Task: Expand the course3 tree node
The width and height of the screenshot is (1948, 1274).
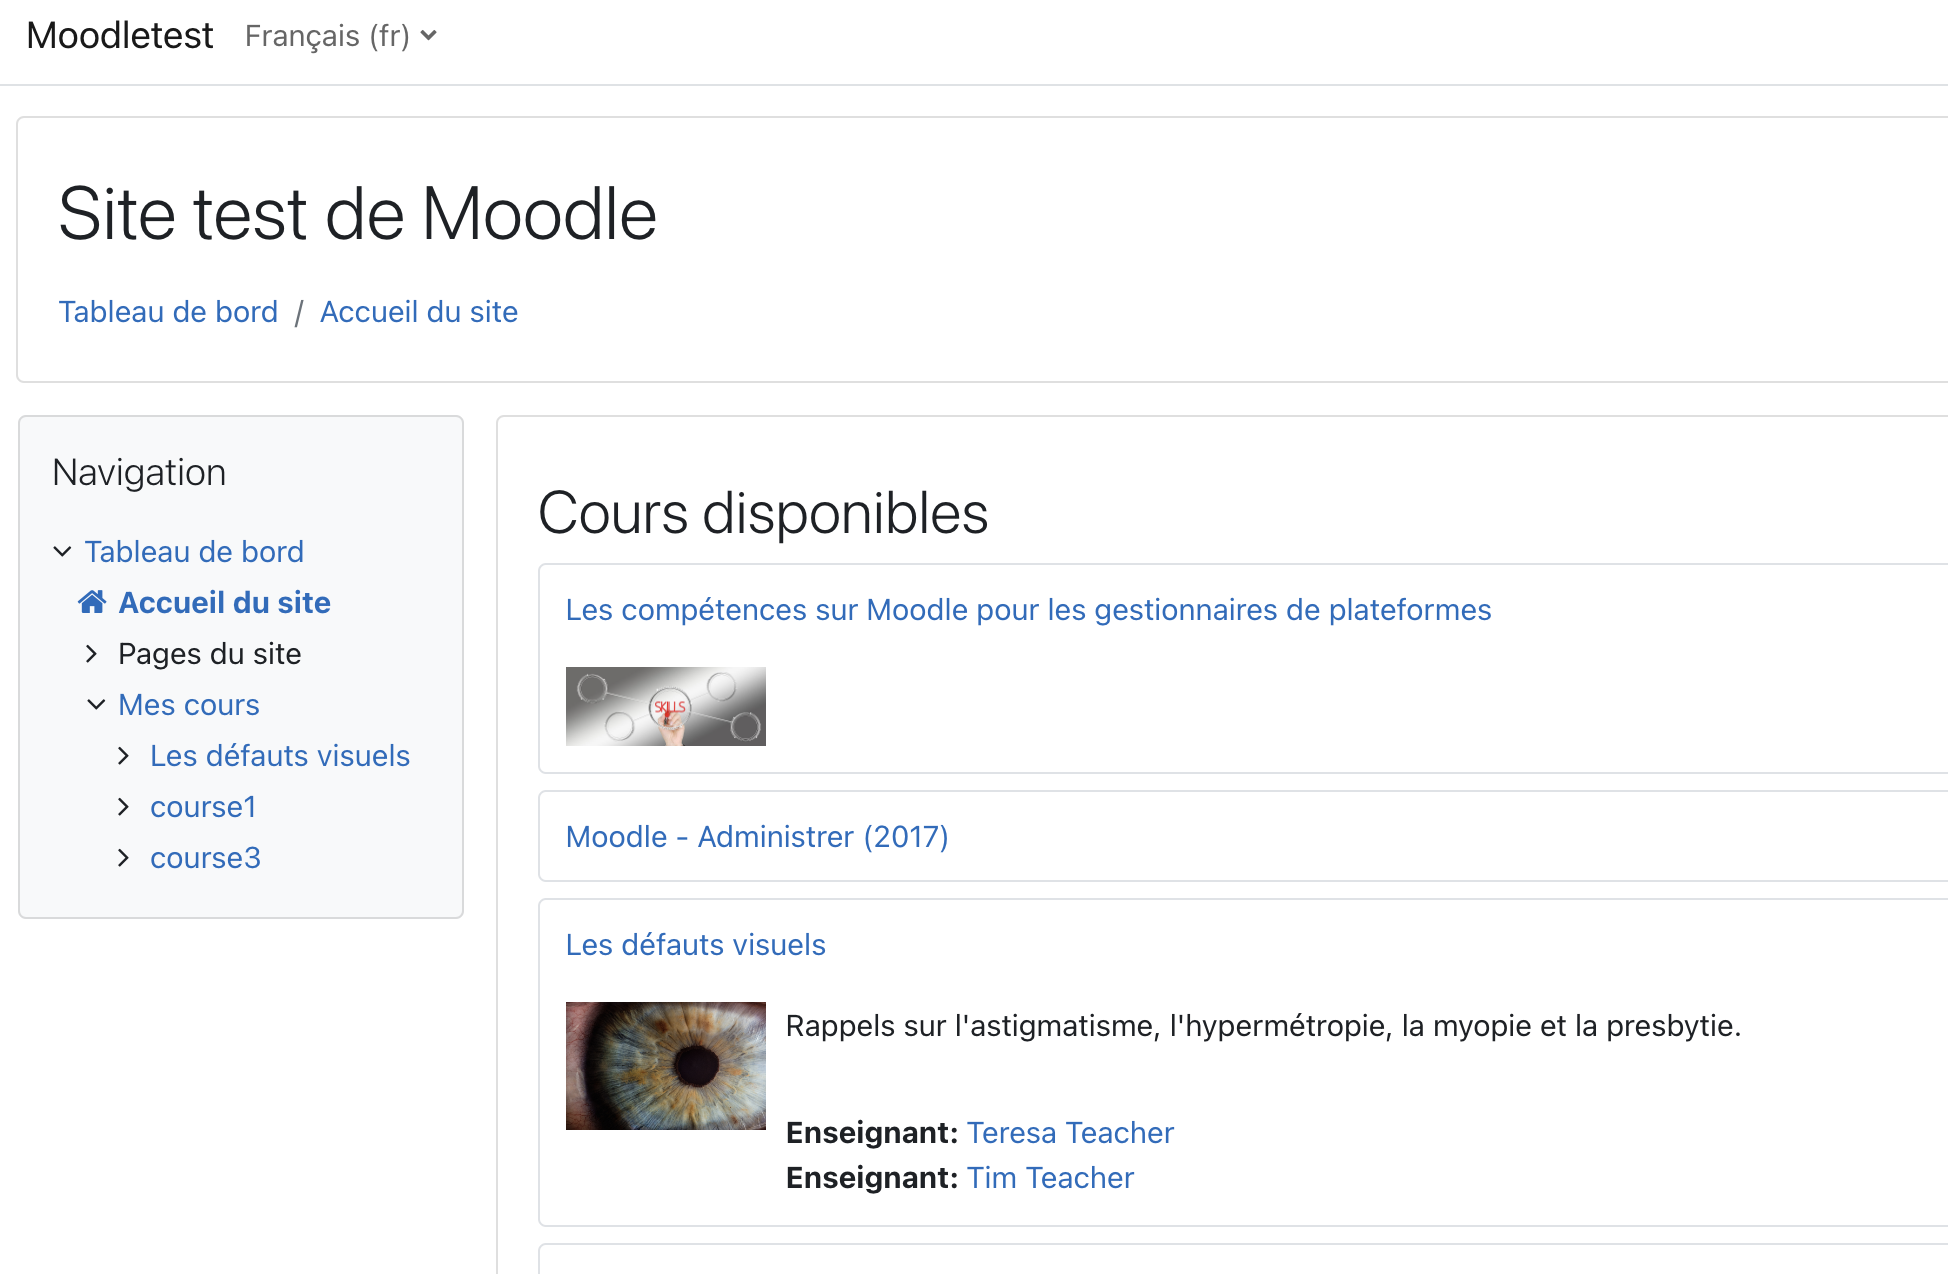Action: point(124,857)
